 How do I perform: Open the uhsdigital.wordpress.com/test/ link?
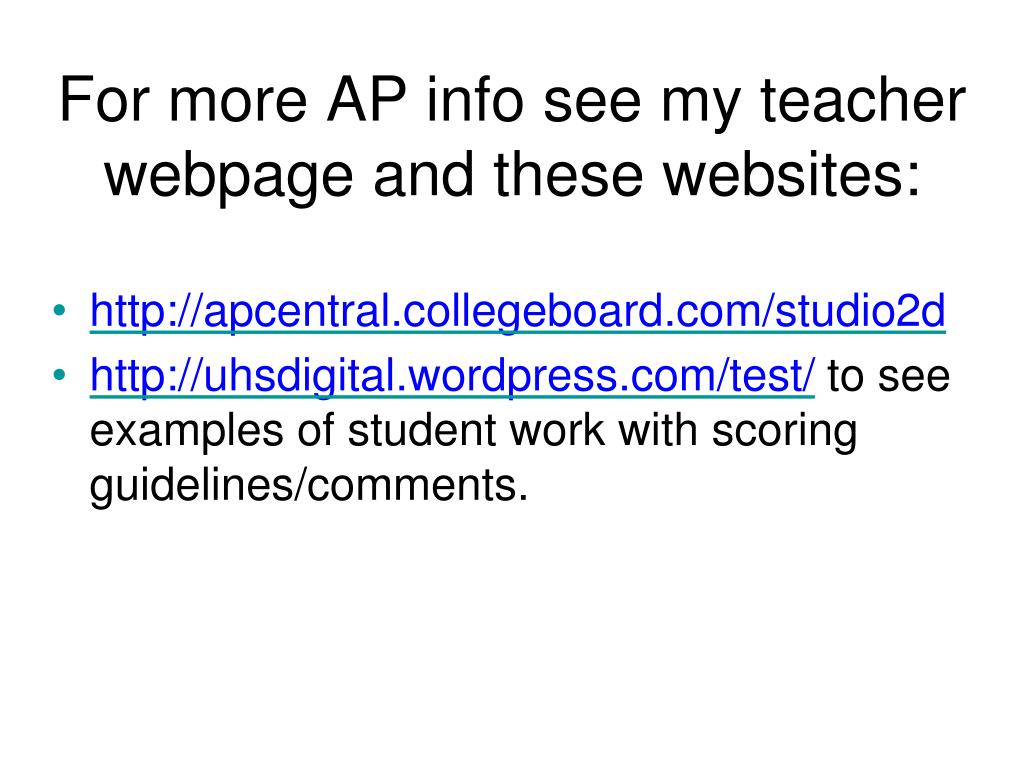tap(453, 377)
